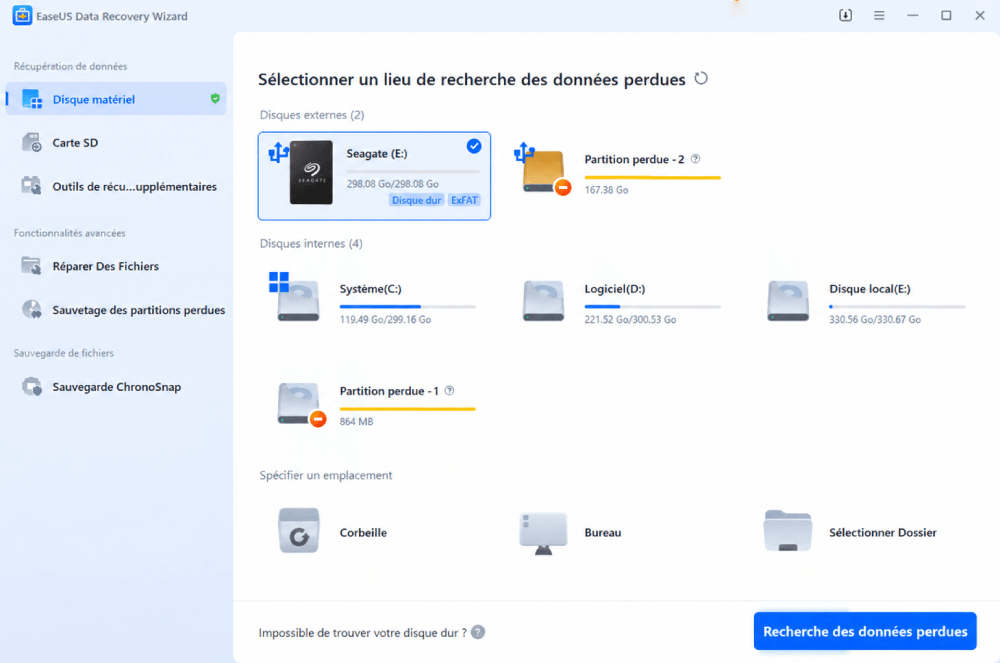Viewport: 1000px width, 663px height.
Task: Click the supplementary recovery tools icon
Action: (x=31, y=186)
